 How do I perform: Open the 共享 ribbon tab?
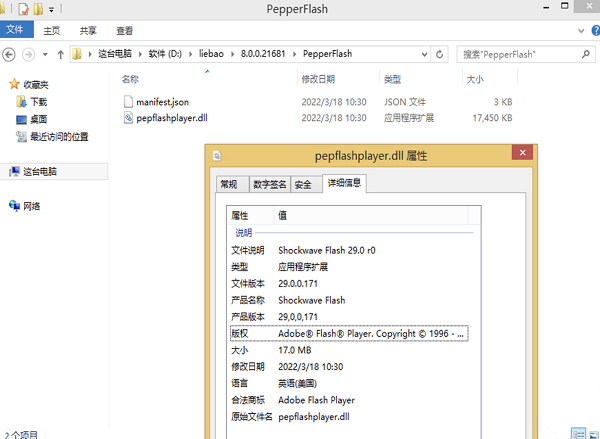click(88, 31)
